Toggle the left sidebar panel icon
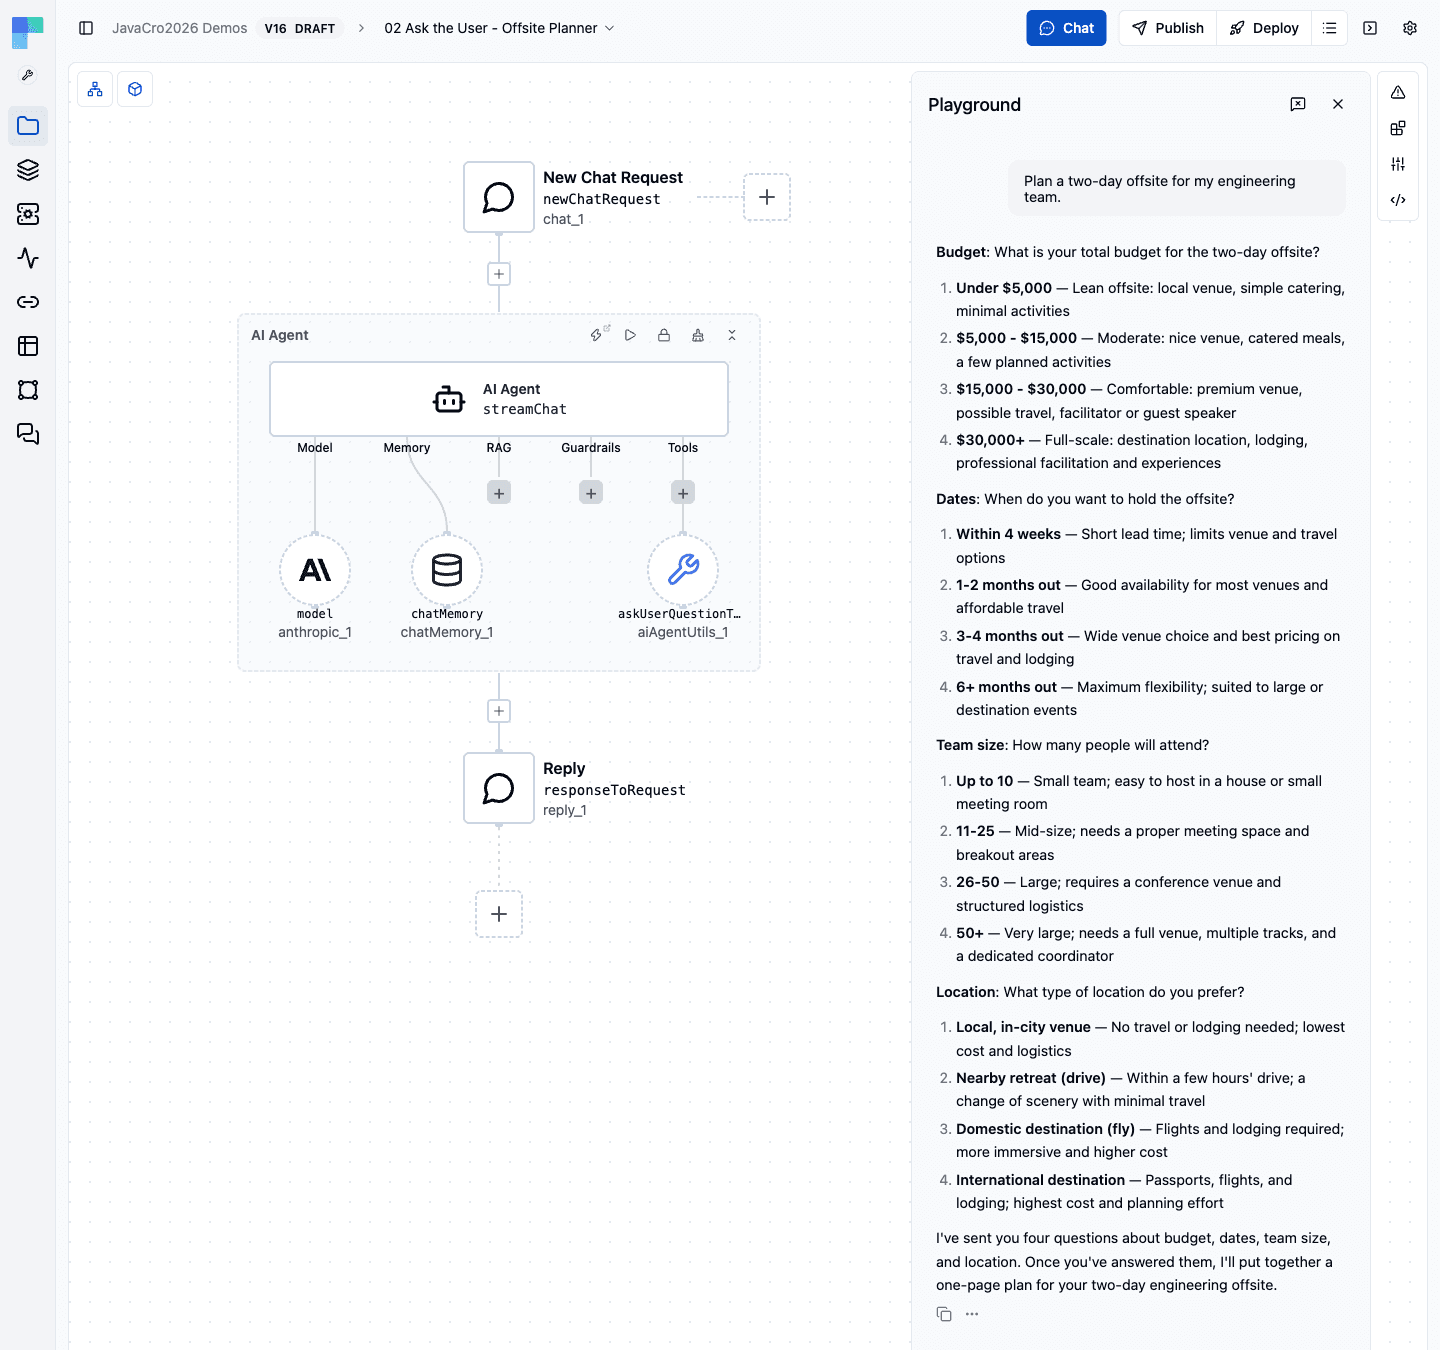Image resolution: width=1440 pixels, height=1350 pixels. click(x=86, y=28)
